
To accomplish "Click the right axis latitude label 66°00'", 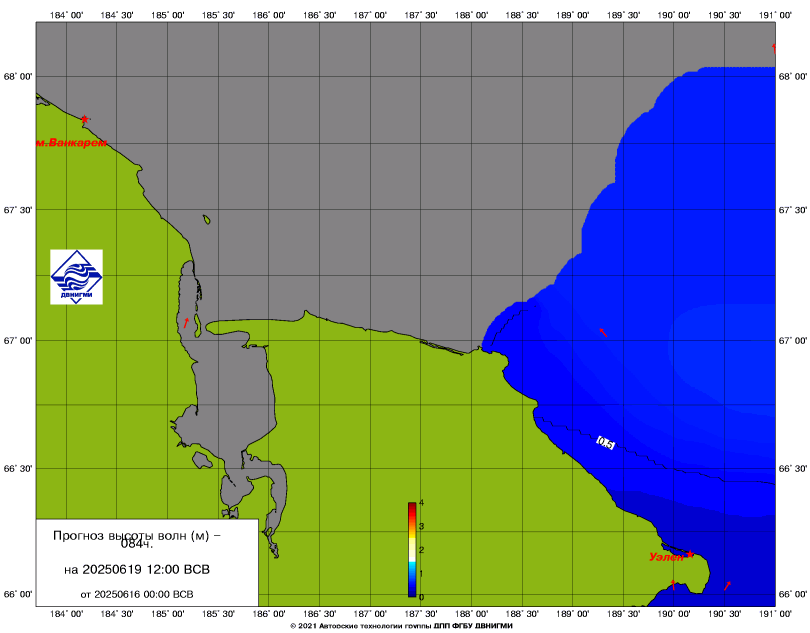I will pos(792,594).
